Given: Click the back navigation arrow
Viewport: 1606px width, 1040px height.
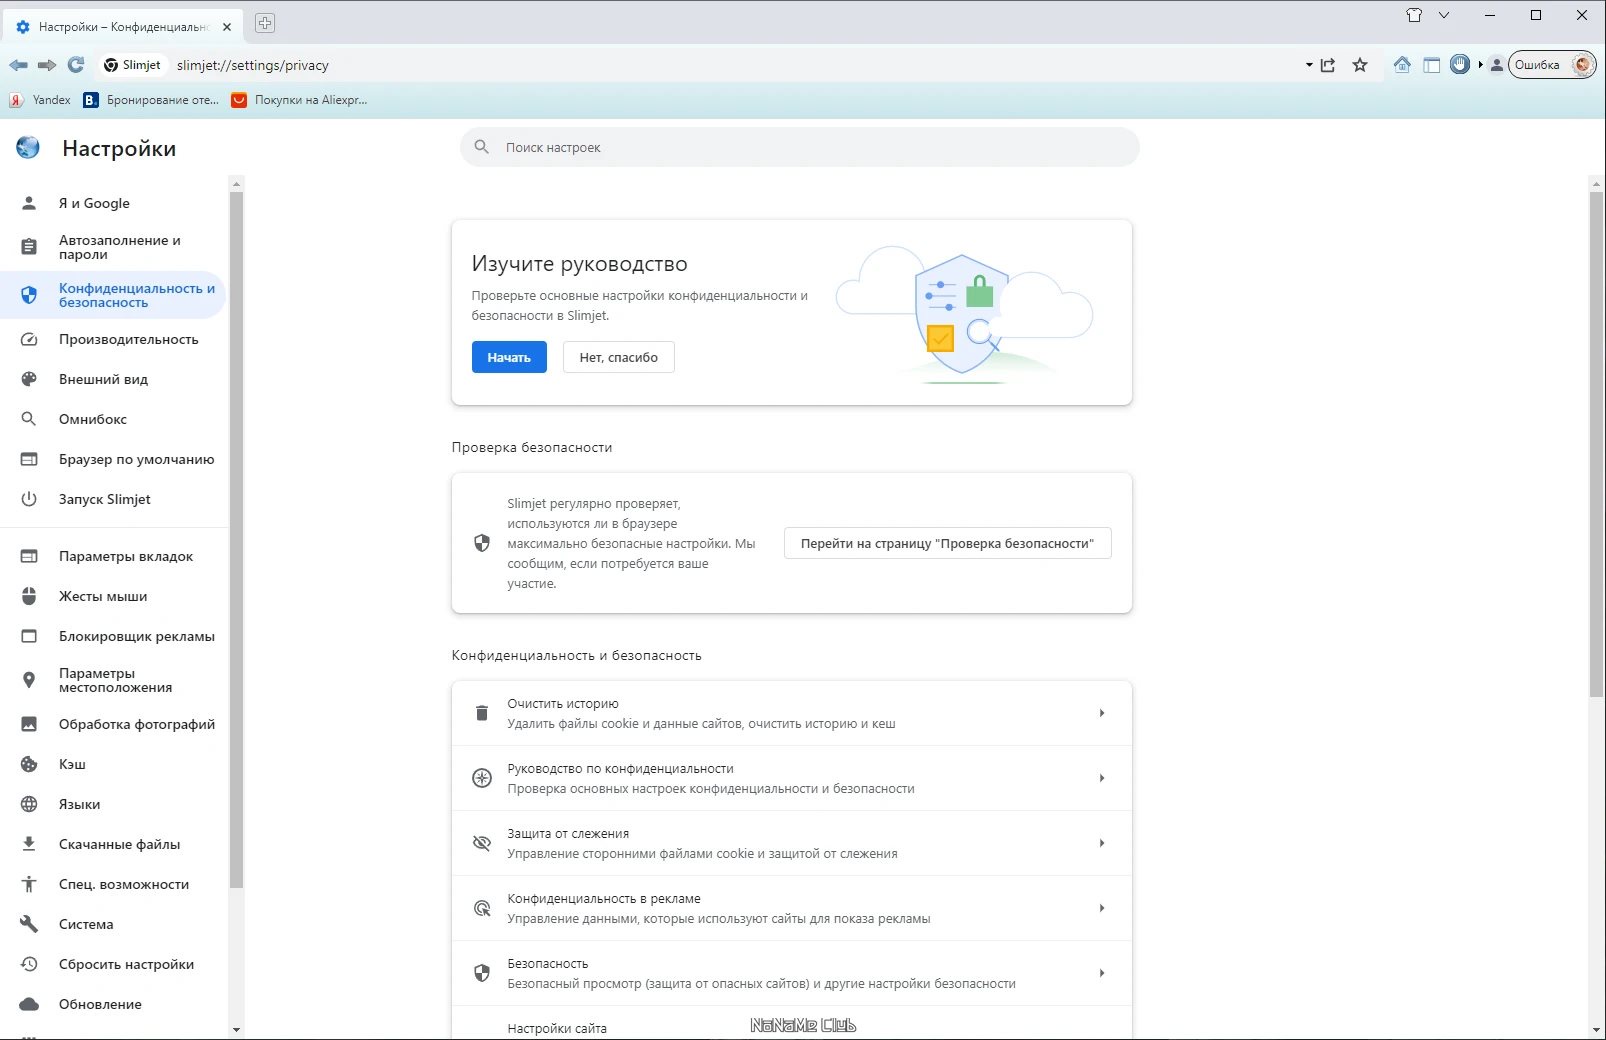Looking at the screenshot, I should click(x=18, y=65).
